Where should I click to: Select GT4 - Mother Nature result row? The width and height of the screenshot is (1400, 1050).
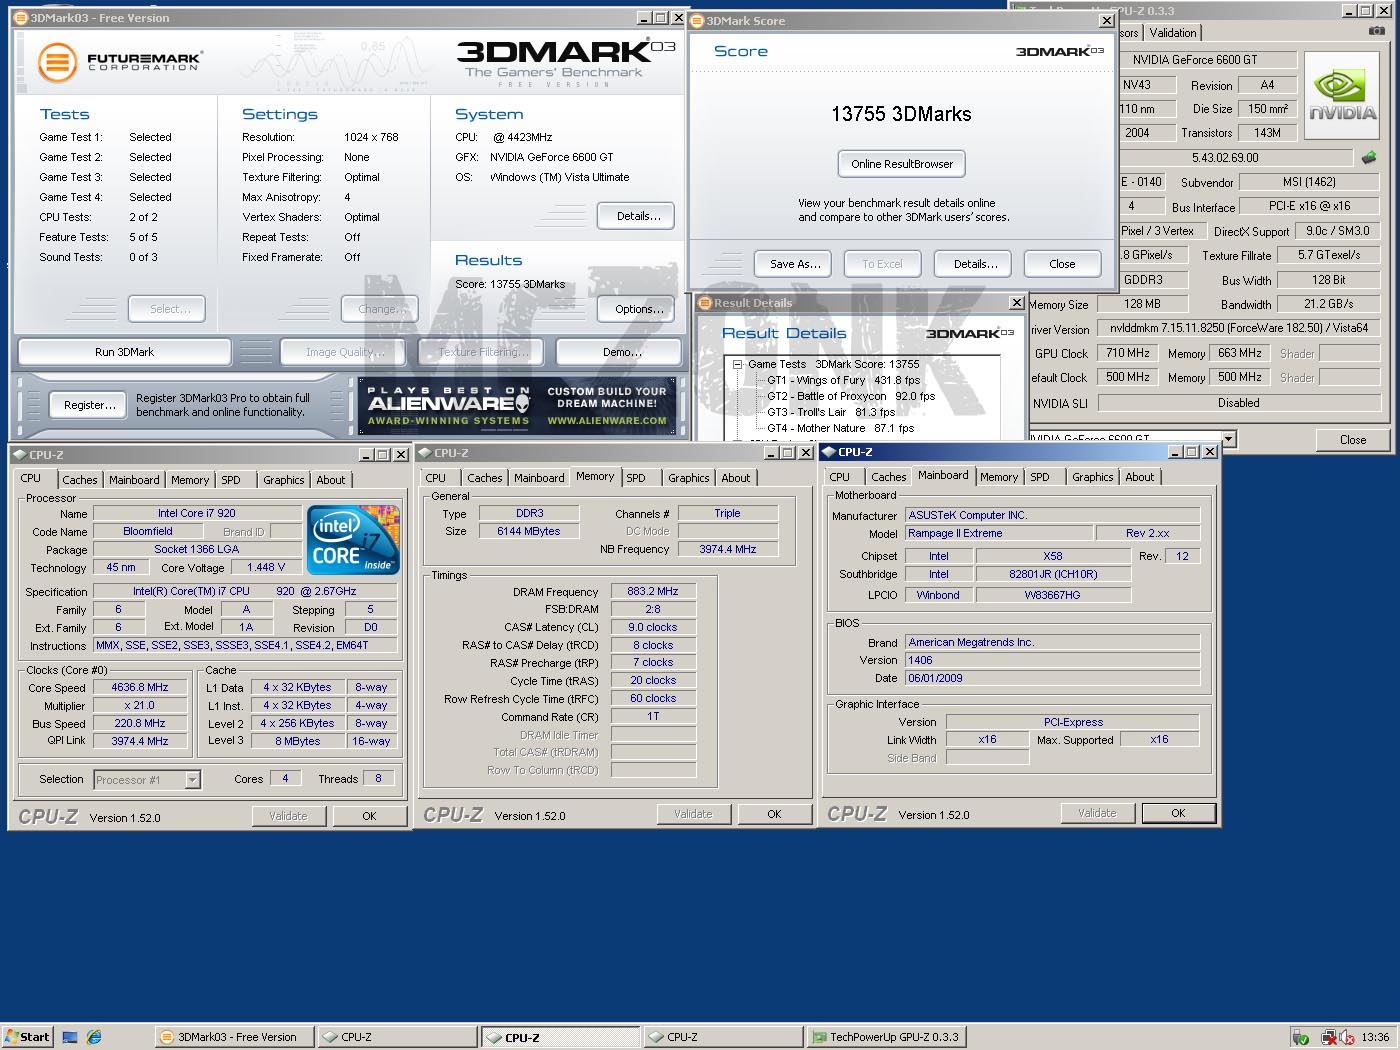point(840,428)
